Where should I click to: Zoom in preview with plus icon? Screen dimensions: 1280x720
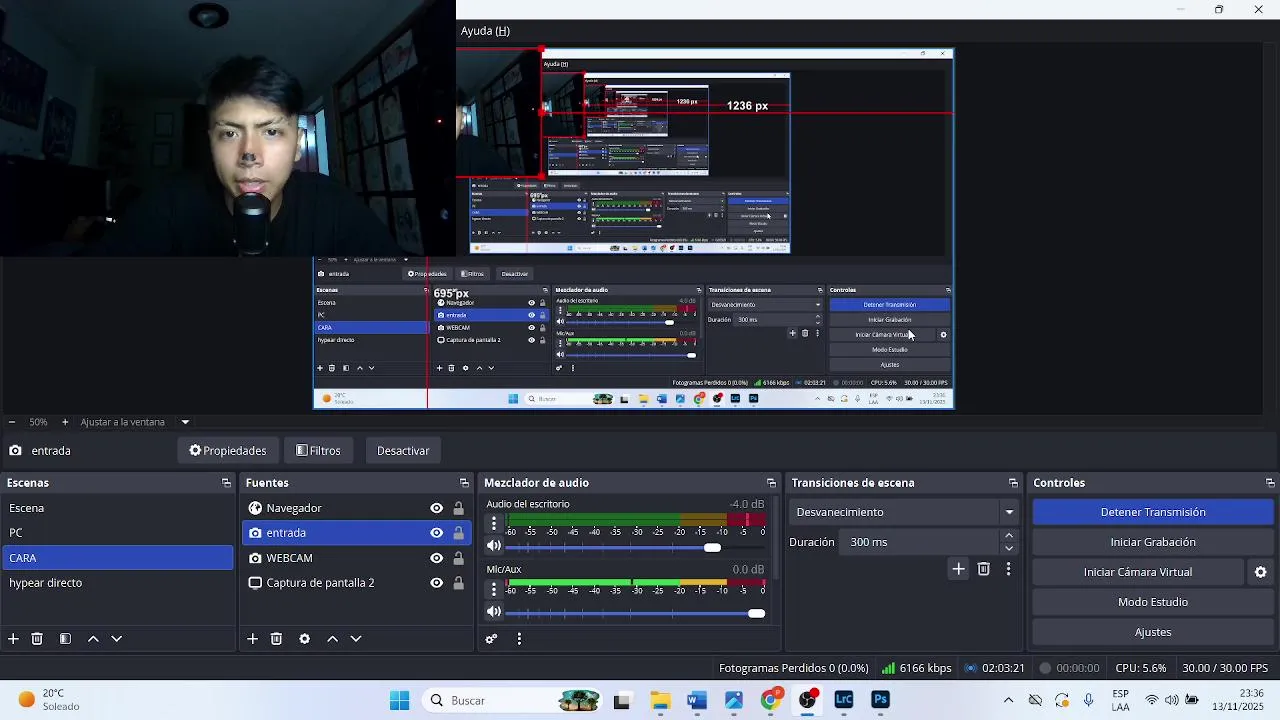[x=65, y=422]
